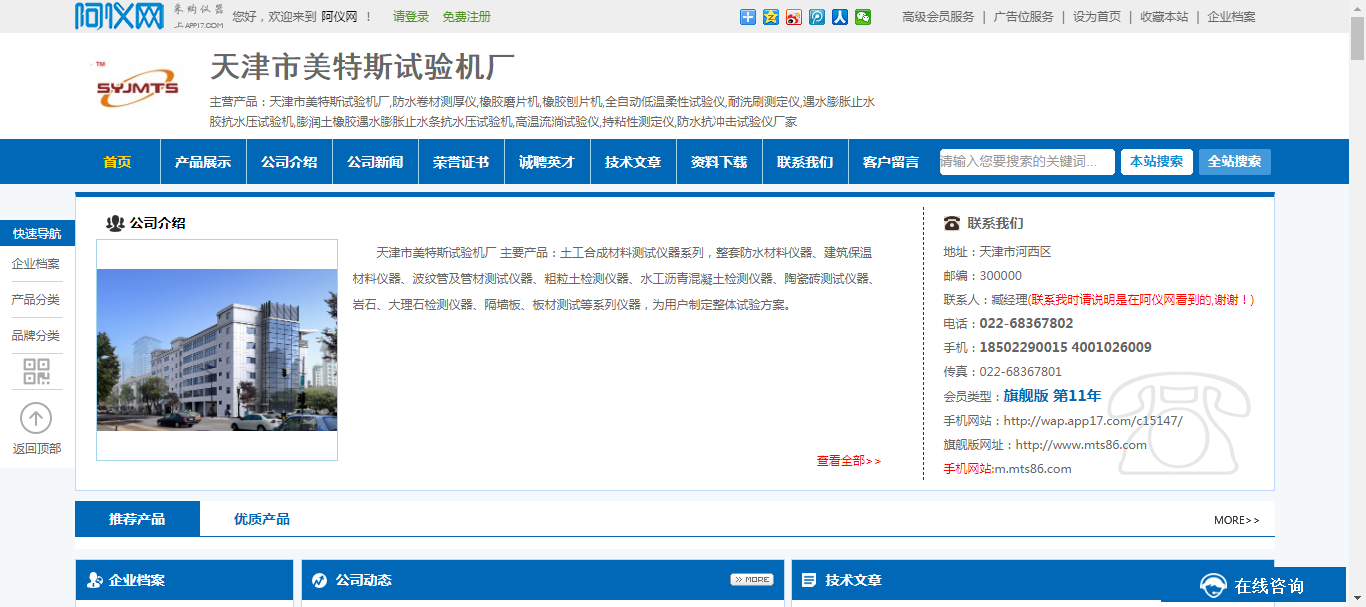The height and width of the screenshot is (607, 1366).
Task: Switch to 优质产品 tab
Action: [x=262, y=519]
